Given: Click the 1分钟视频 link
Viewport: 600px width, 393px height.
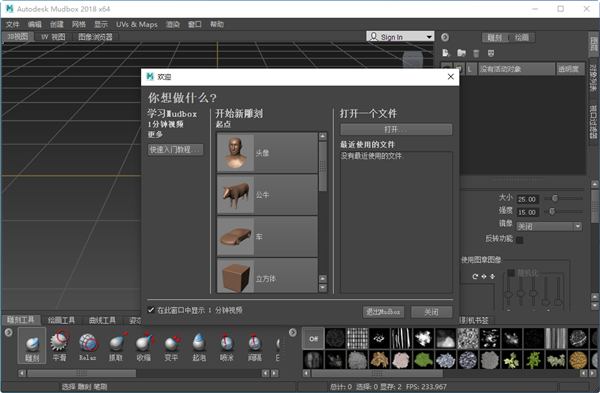Looking at the screenshot, I should coord(165,124).
